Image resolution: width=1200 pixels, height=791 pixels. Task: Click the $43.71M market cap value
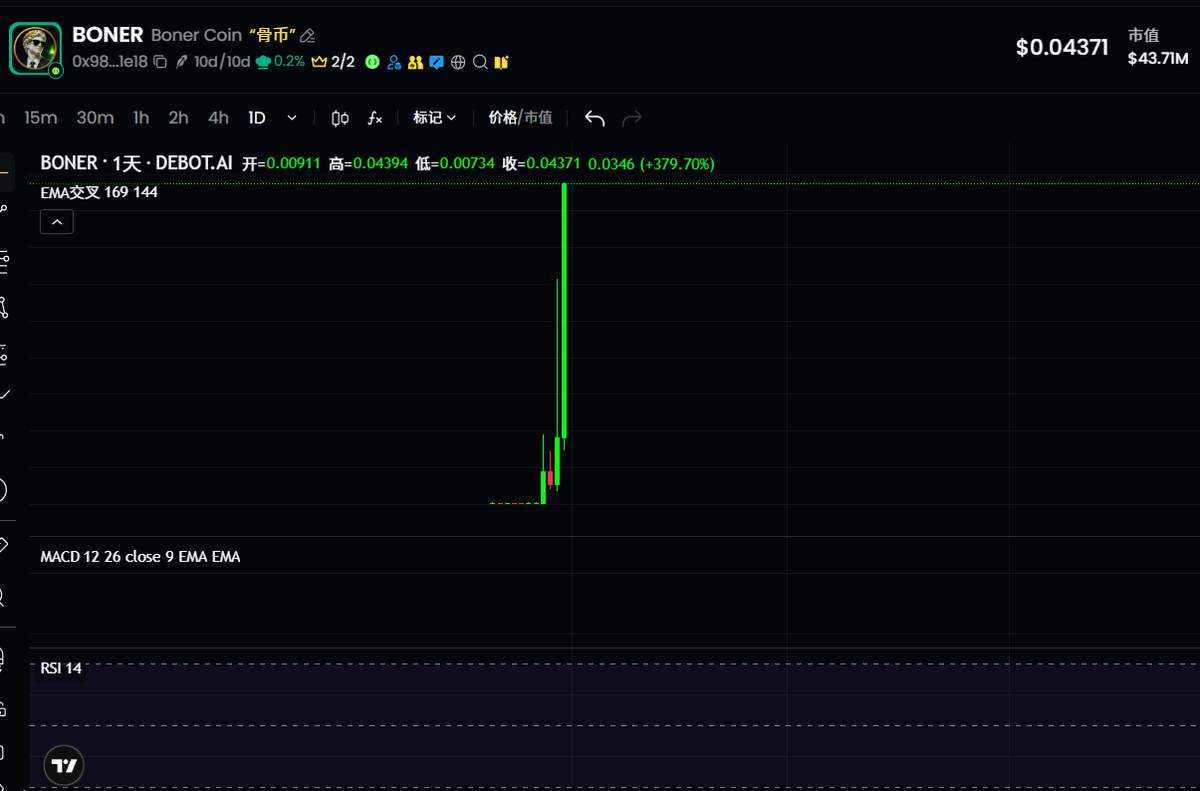[x=1158, y=58]
